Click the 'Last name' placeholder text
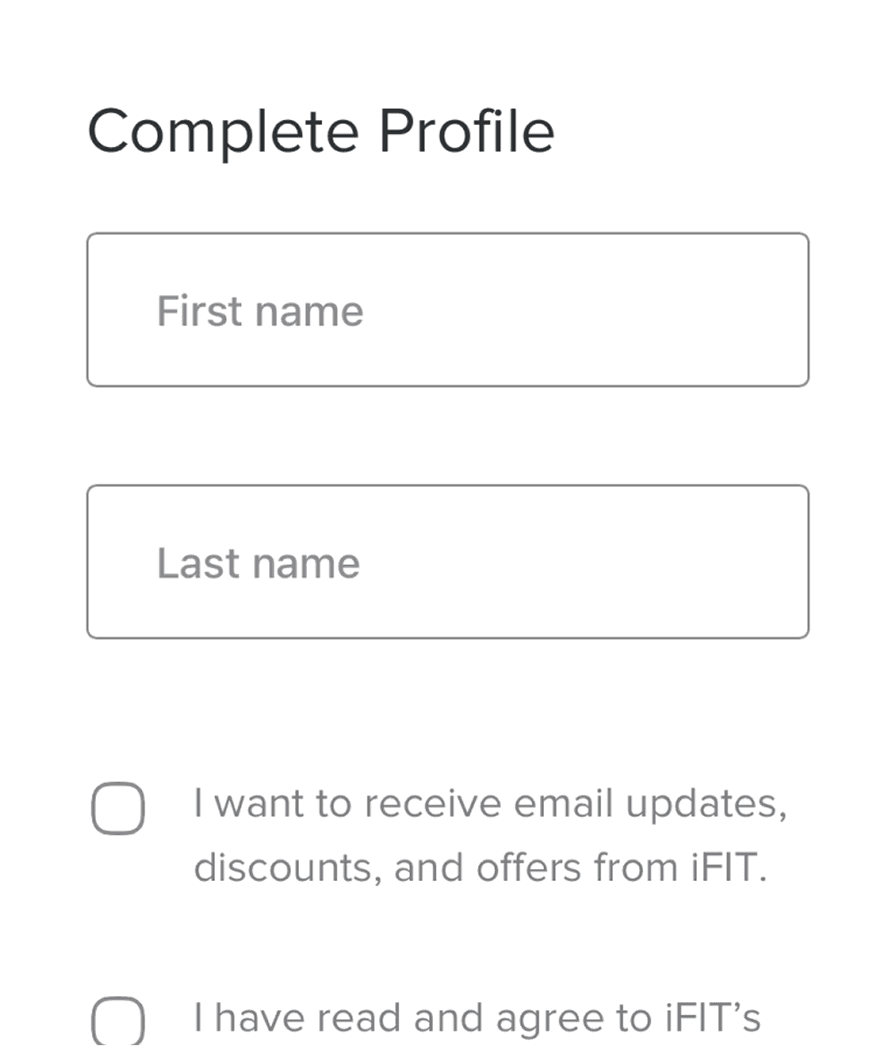Viewport: 896px width, 1046px height. pos(258,563)
